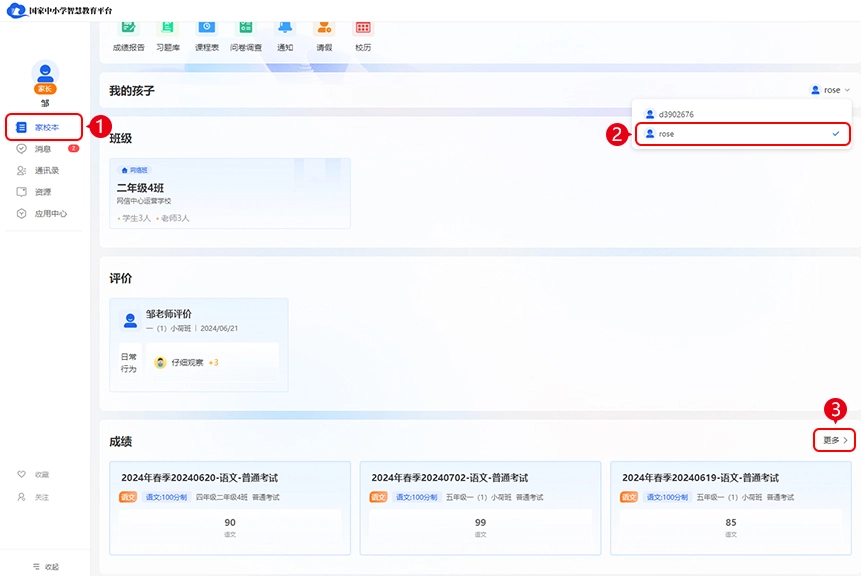Open 应用中心 app center in sidebar
Viewport: 861px width, 576px height.
(x=49, y=213)
